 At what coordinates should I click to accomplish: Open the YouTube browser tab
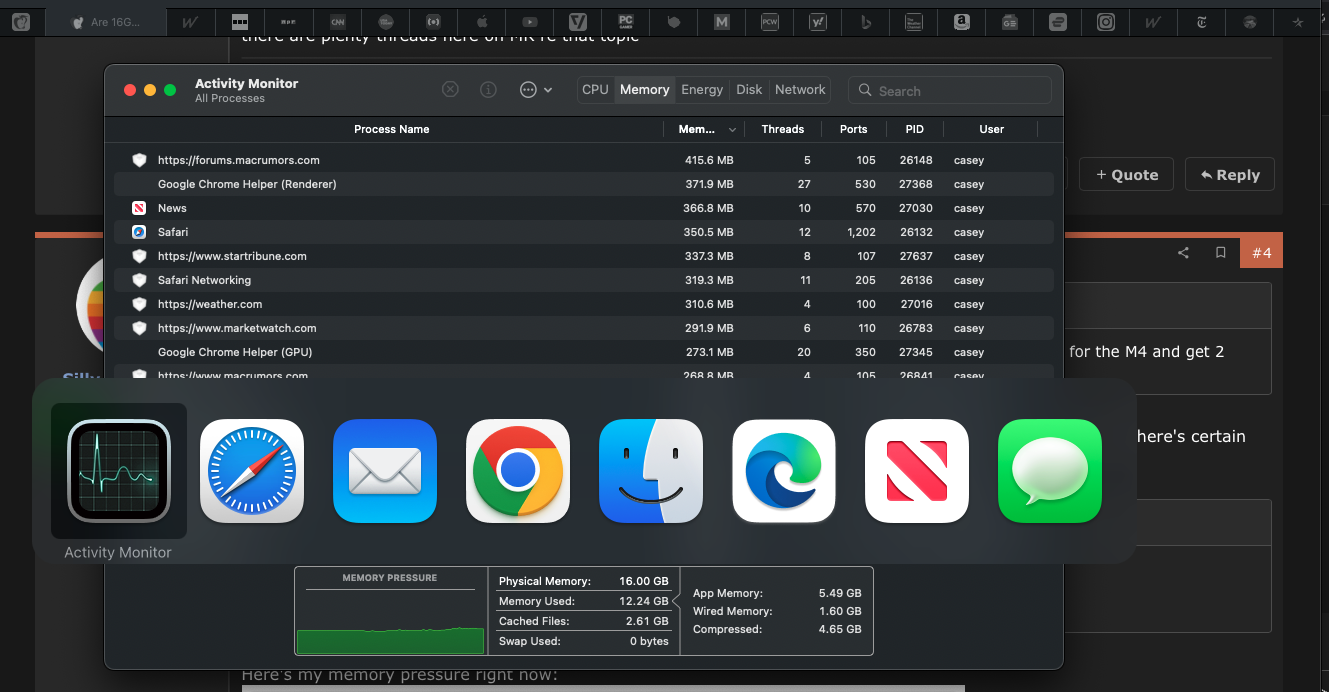coord(529,21)
